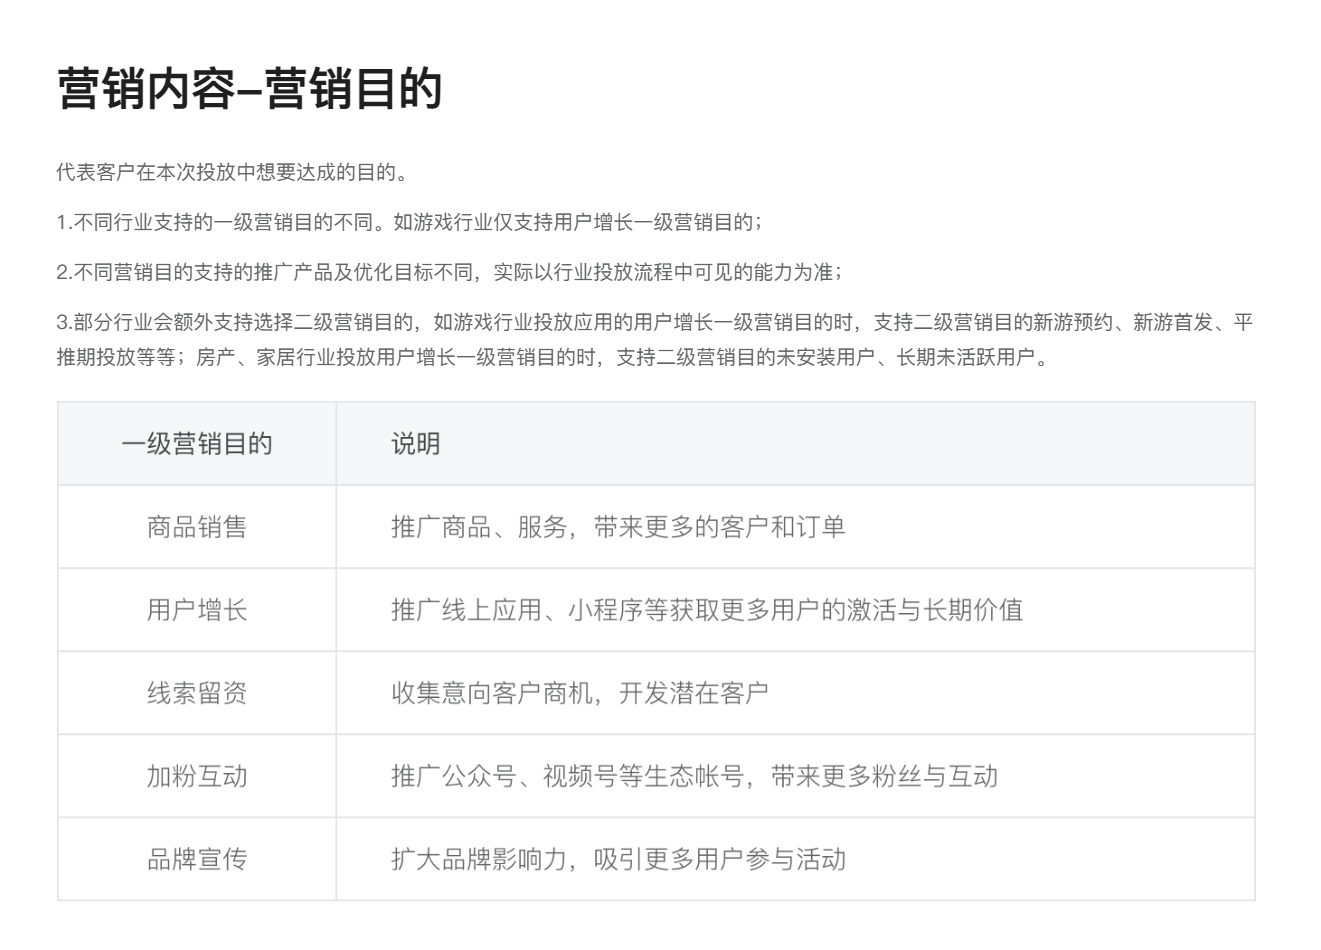Click the 营销内容–营销目的 page heading
Screen dimensions: 1321x950
point(249,89)
